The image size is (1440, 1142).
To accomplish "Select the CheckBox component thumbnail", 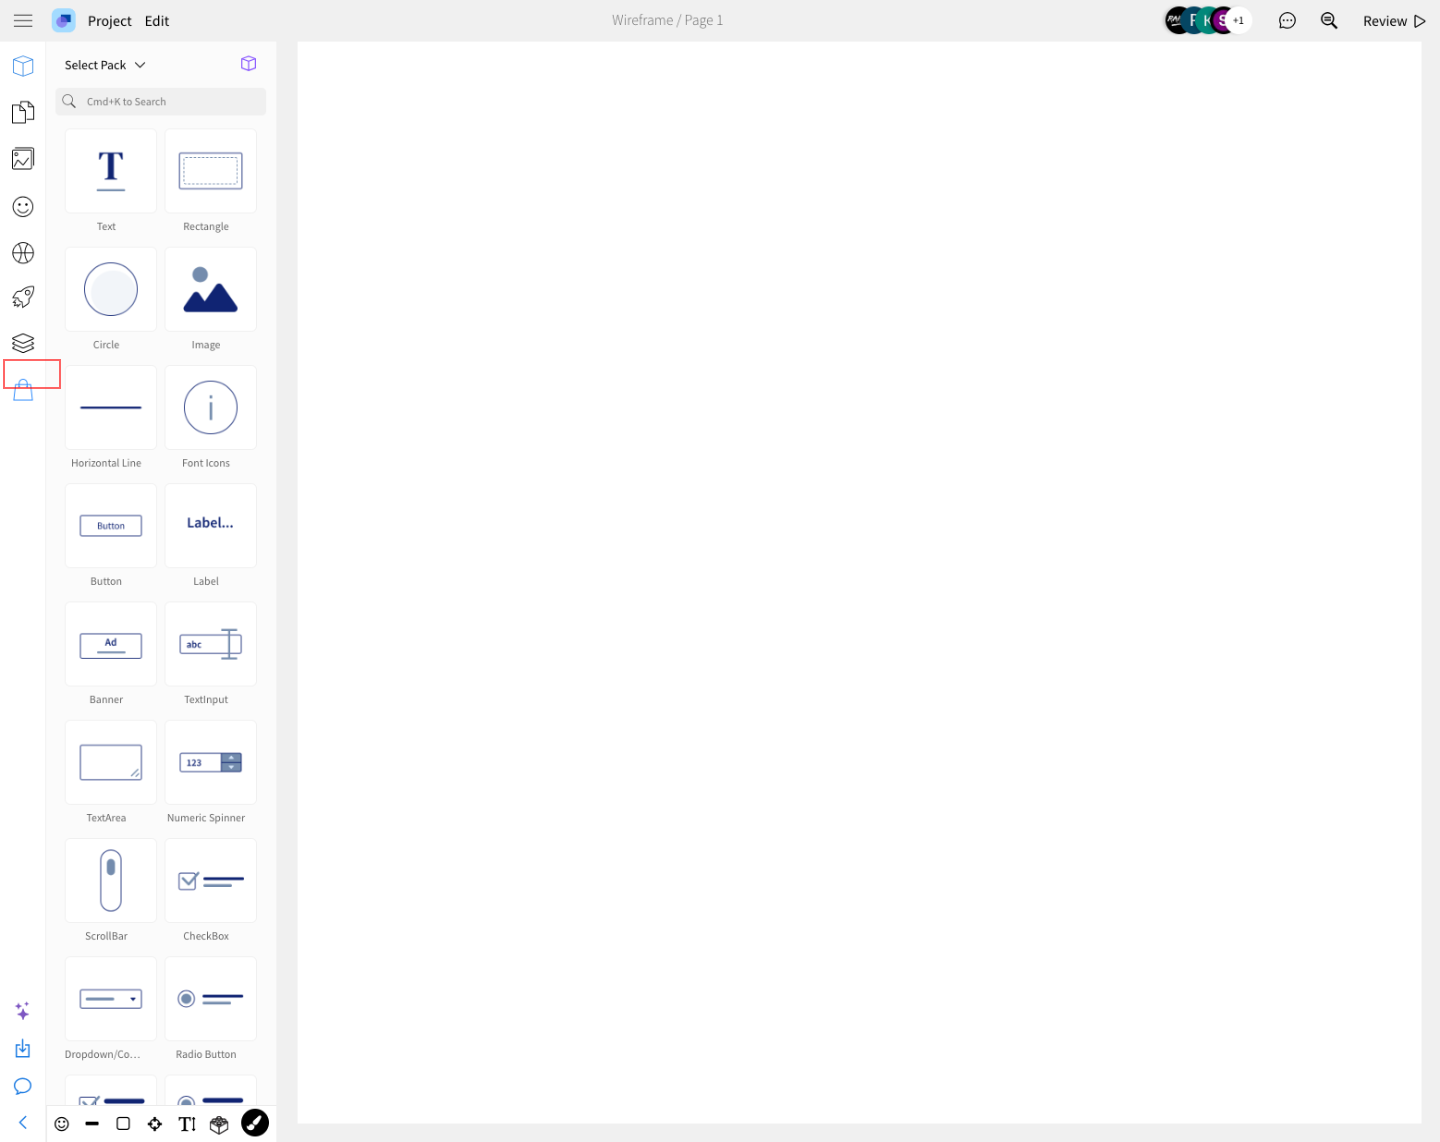I will click(x=210, y=881).
